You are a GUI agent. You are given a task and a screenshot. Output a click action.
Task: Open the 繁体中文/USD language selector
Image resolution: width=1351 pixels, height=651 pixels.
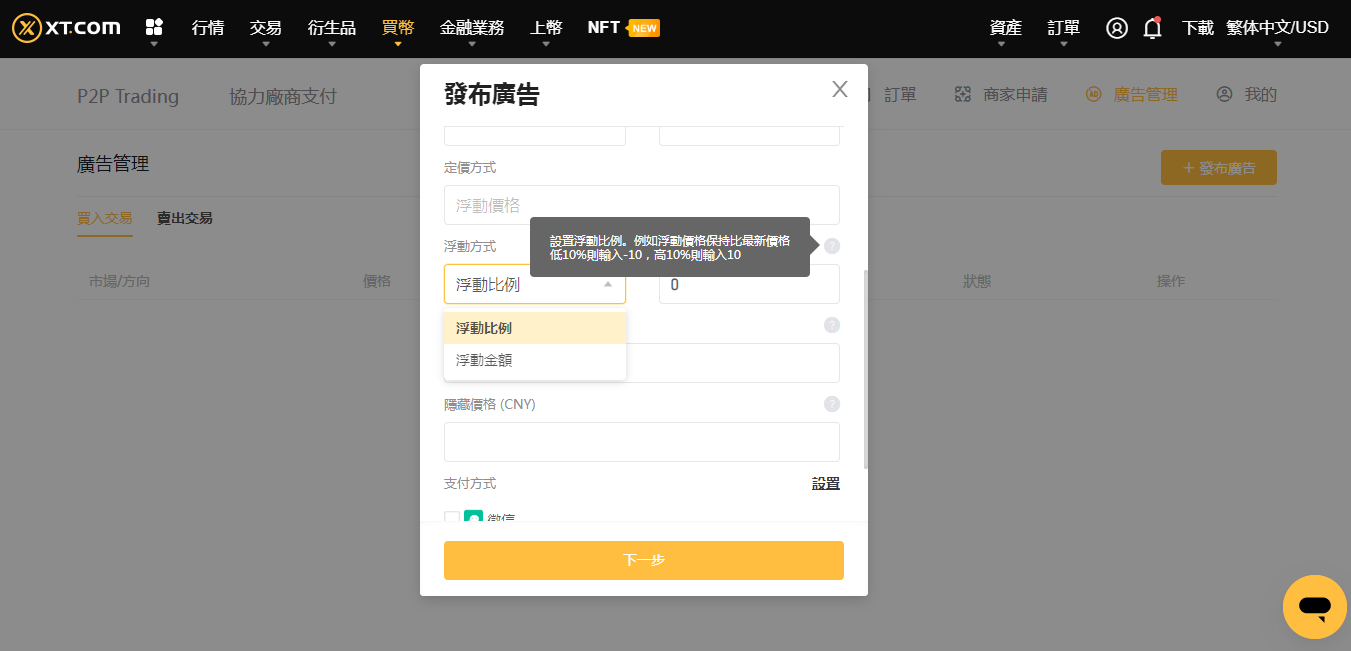click(1277, 28)
